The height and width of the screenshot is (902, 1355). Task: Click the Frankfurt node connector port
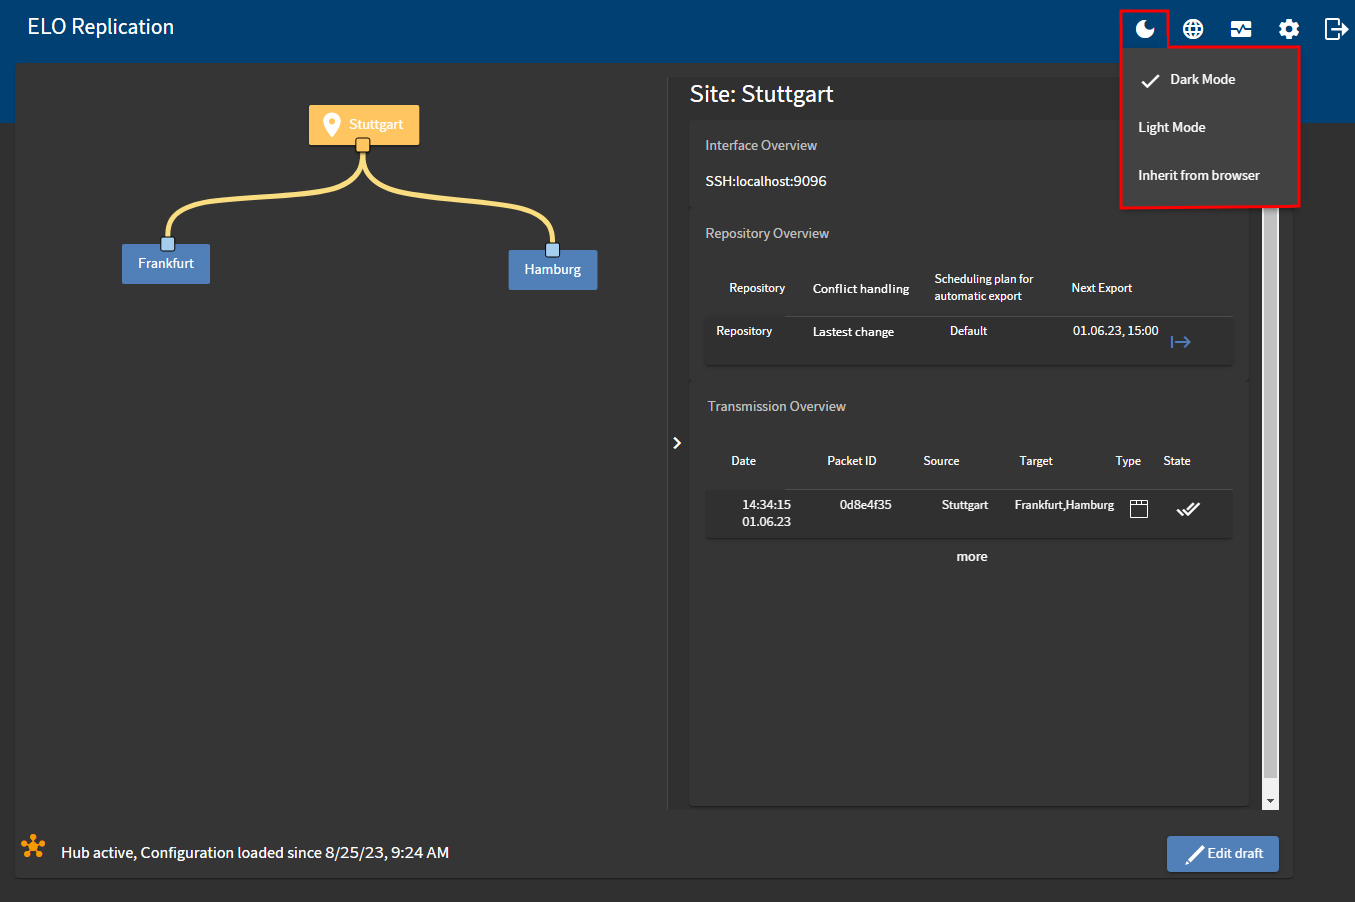168,244
